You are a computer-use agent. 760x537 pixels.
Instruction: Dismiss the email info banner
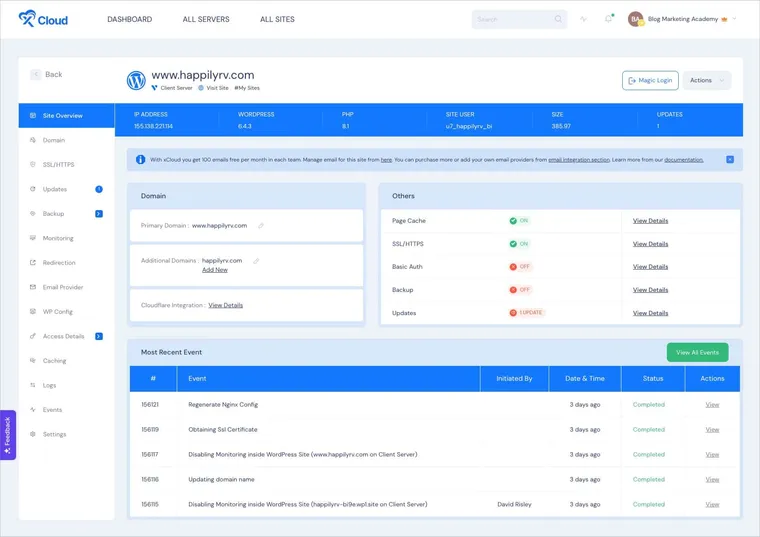pos(730,159)
